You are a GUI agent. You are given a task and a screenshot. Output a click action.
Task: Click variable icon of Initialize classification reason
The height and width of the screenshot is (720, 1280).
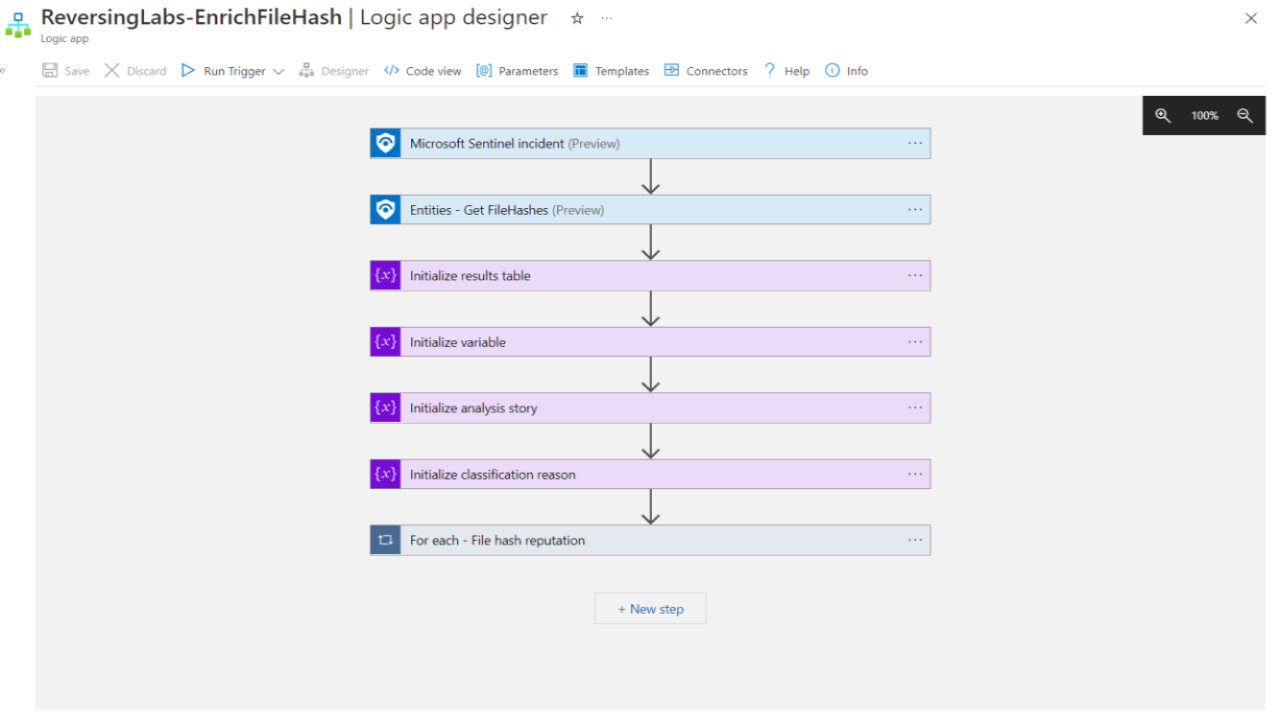pyautogui.click(x=385, y=474)
